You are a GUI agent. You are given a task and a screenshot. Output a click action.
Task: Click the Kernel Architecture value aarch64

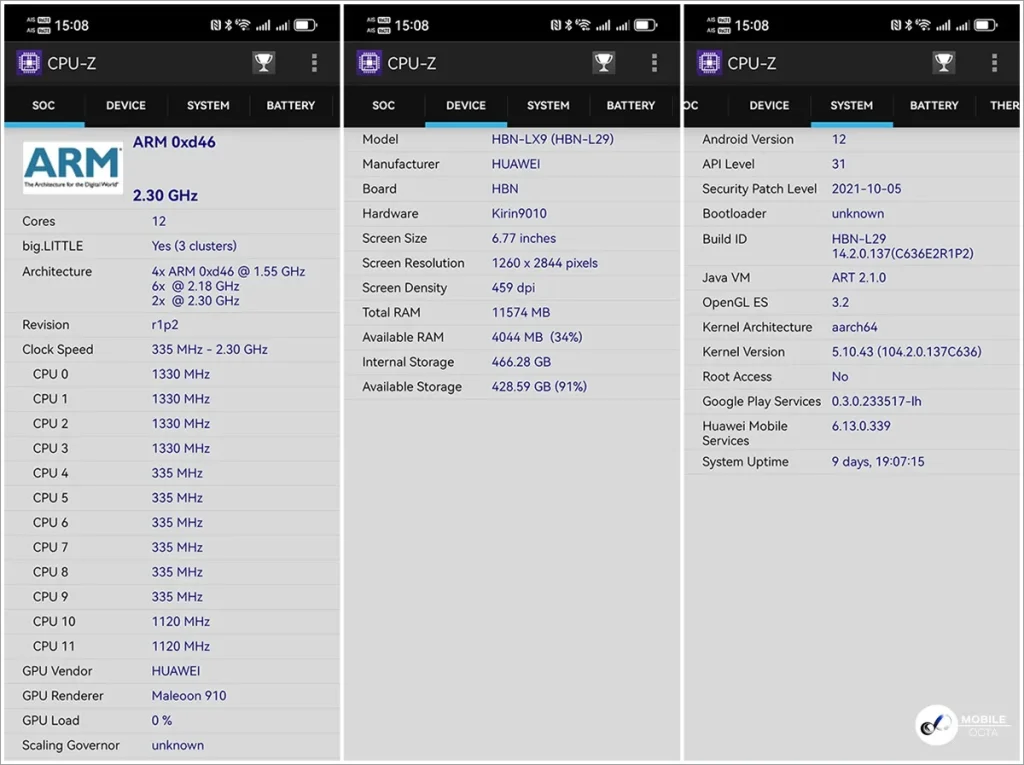pos(854,327)
